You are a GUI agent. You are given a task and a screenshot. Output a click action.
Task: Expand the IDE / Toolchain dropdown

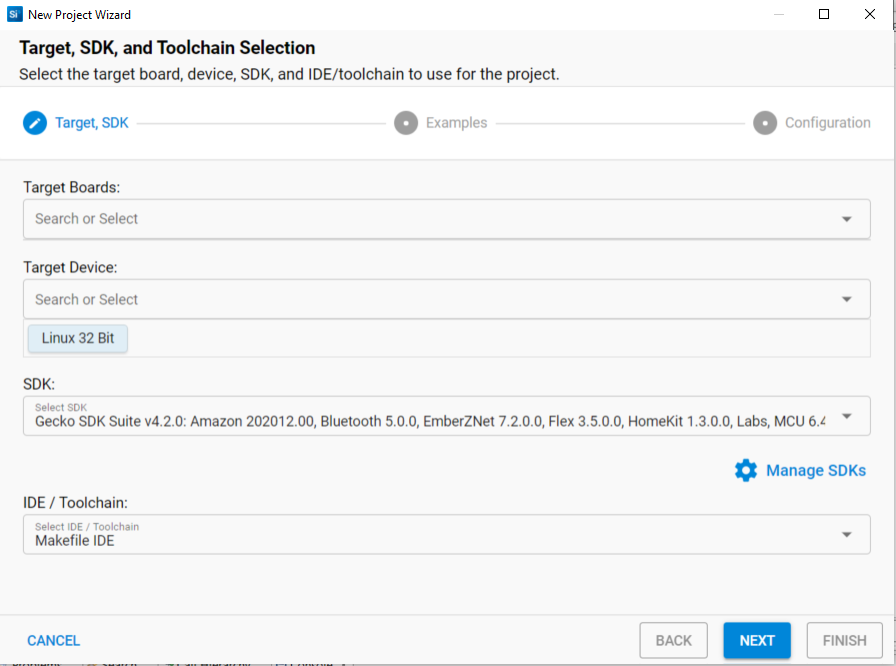(x=848, y=534)
